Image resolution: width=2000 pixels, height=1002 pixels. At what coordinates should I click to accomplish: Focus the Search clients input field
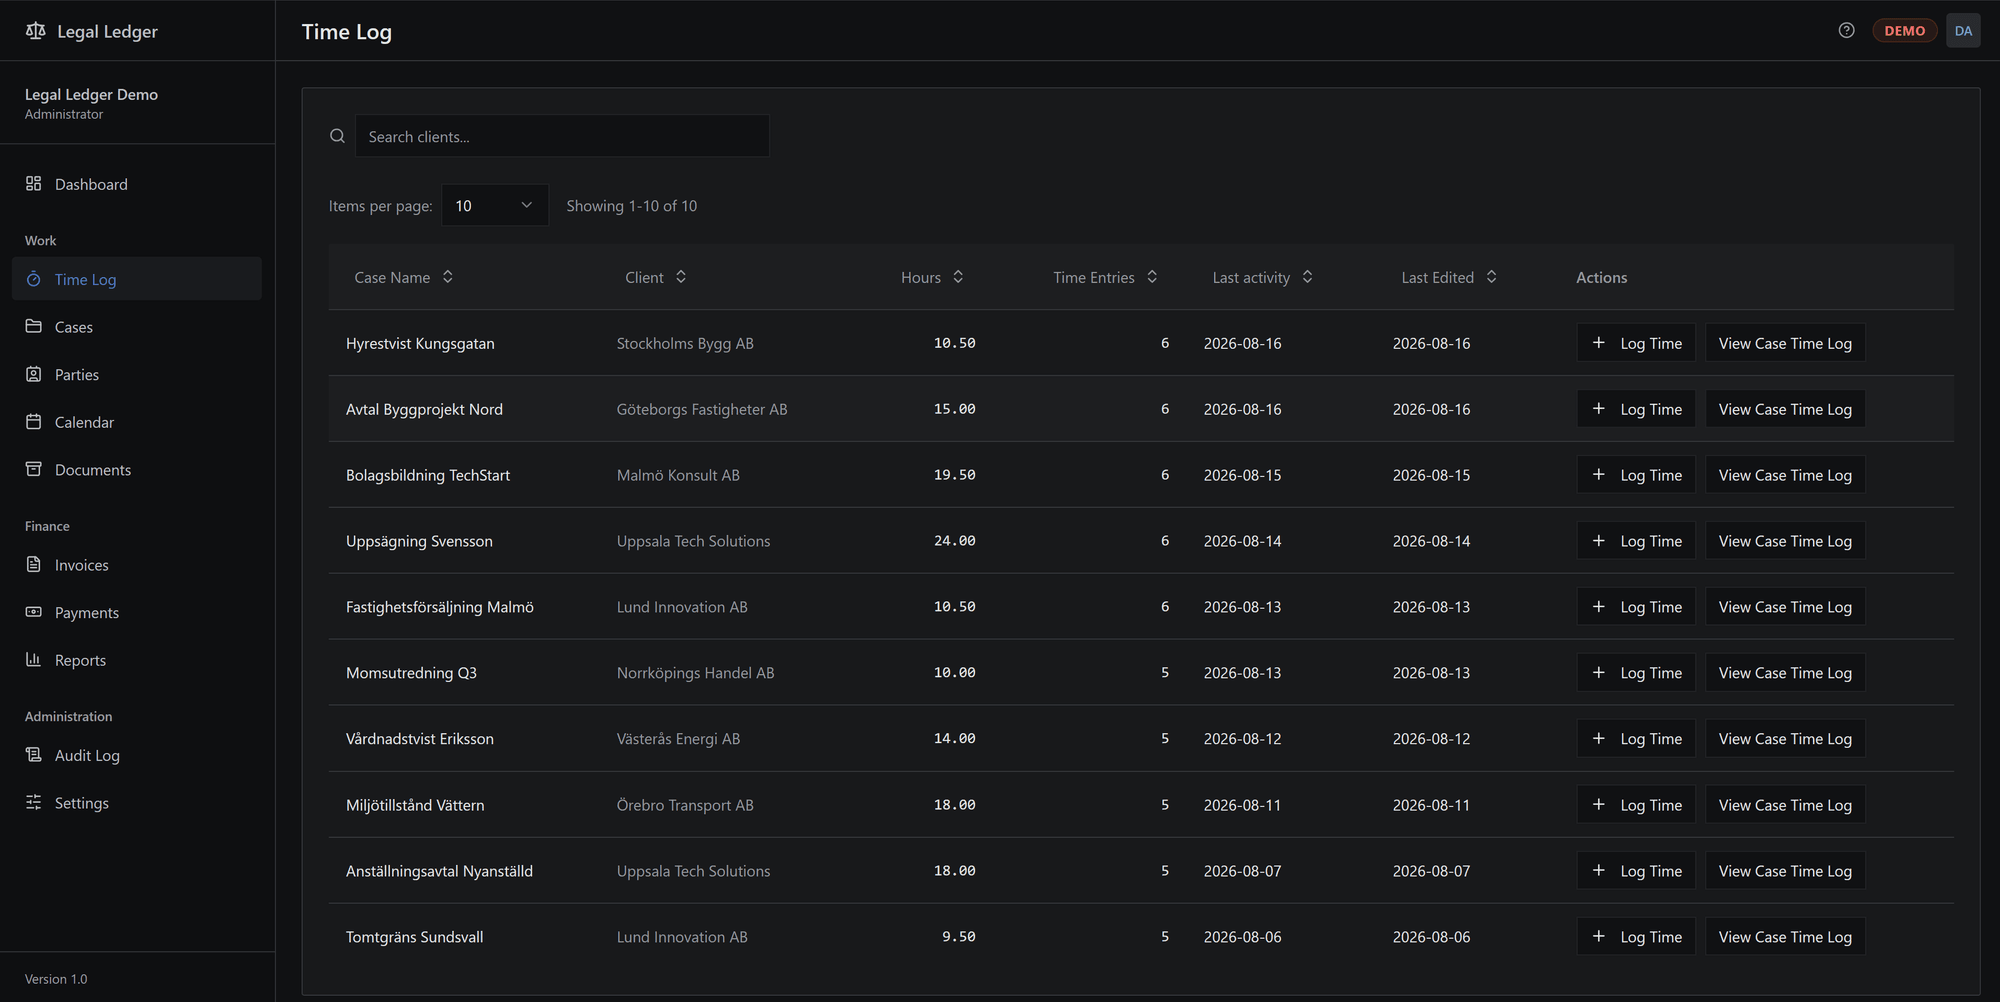[562, 136]
